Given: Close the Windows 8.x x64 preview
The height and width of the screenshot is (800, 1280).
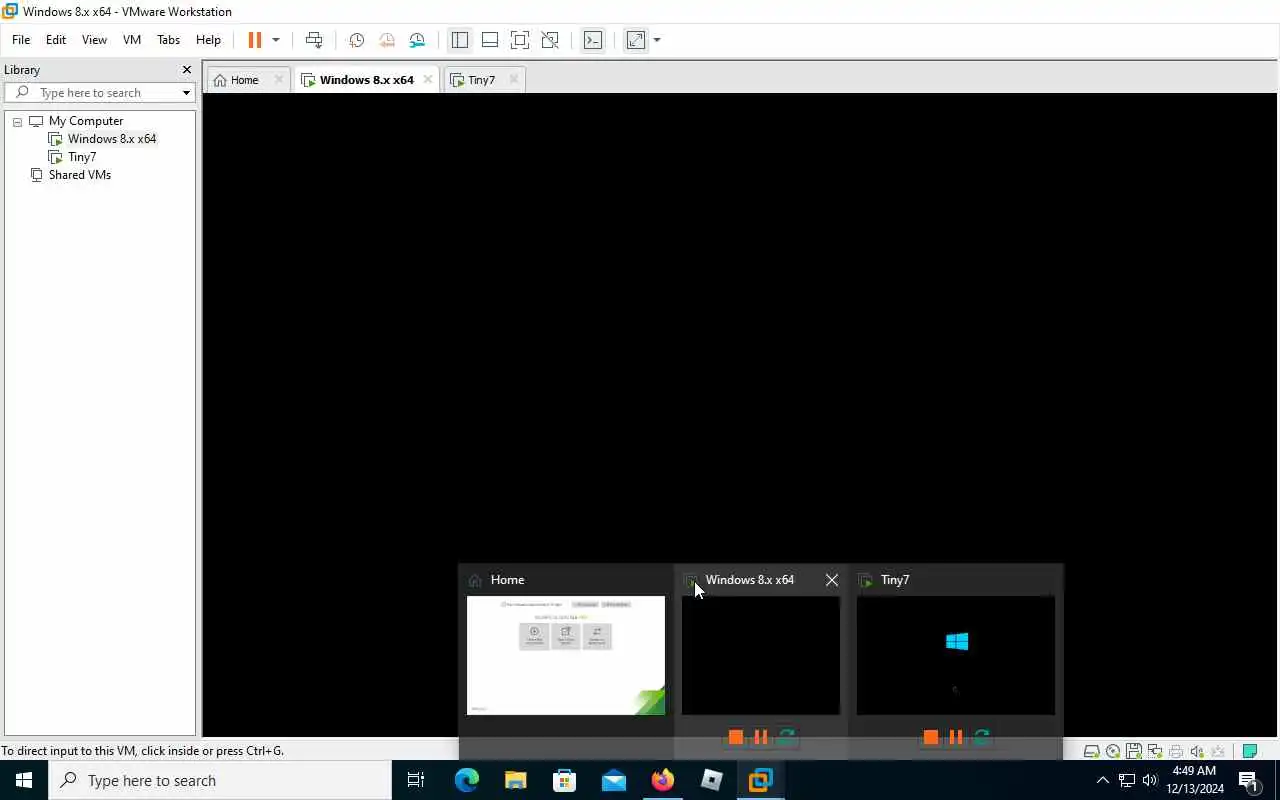Looking at the screenshot, I should coord(832,580).
